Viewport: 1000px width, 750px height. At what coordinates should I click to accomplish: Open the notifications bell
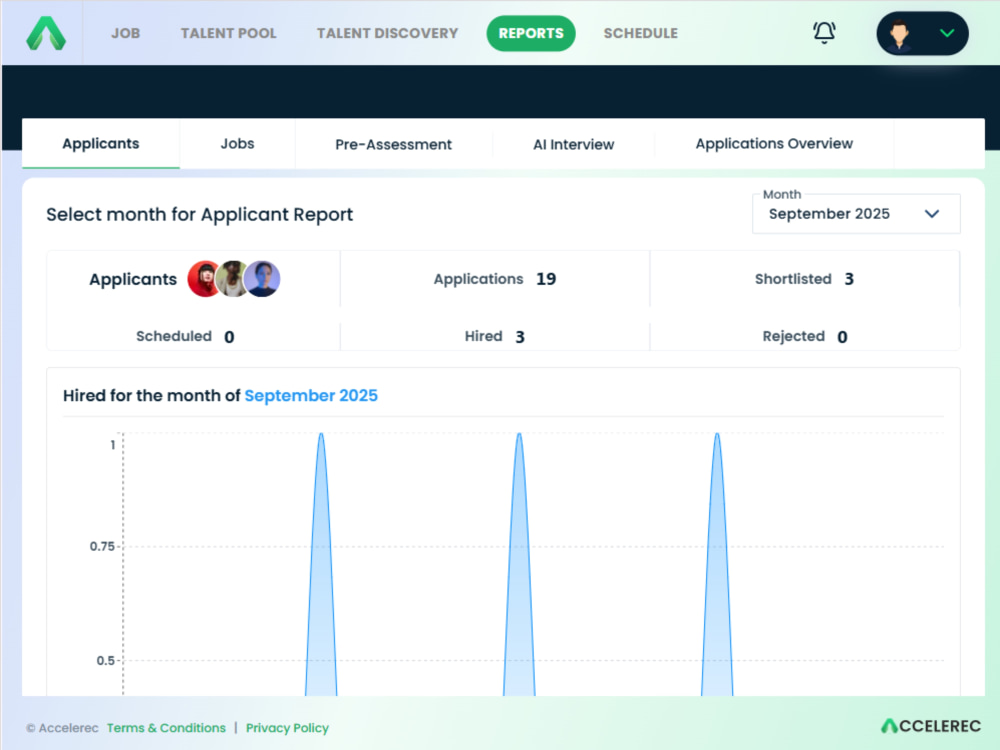(824, 32)
